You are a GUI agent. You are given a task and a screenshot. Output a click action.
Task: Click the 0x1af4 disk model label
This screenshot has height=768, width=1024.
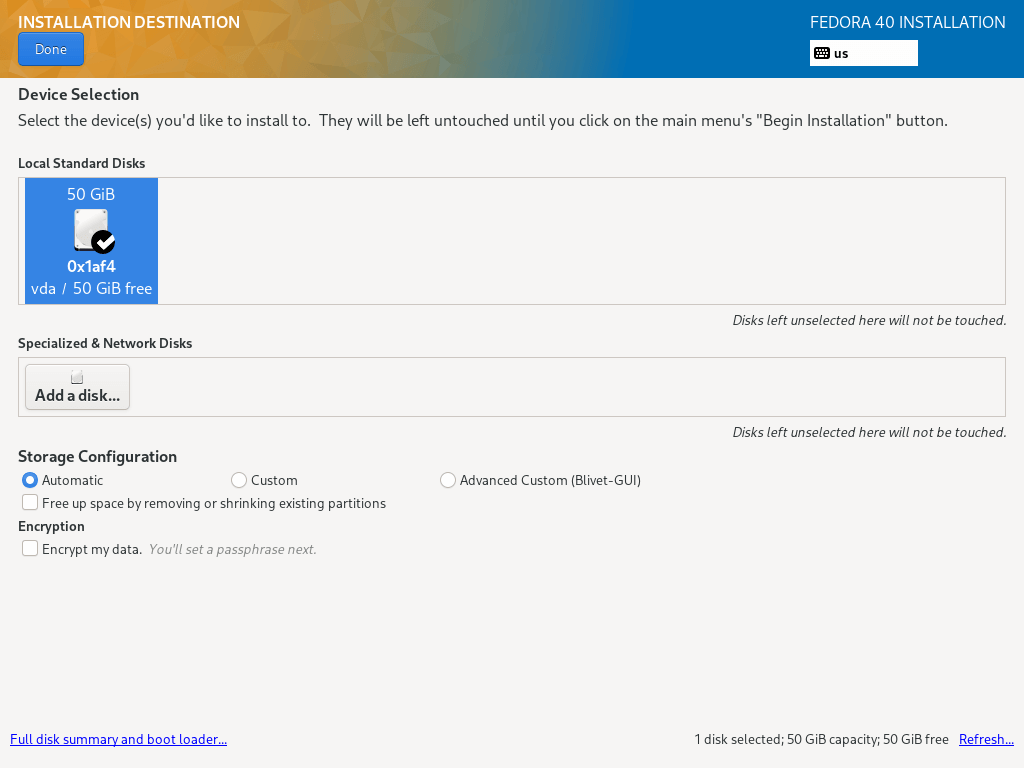pos(91,266)
